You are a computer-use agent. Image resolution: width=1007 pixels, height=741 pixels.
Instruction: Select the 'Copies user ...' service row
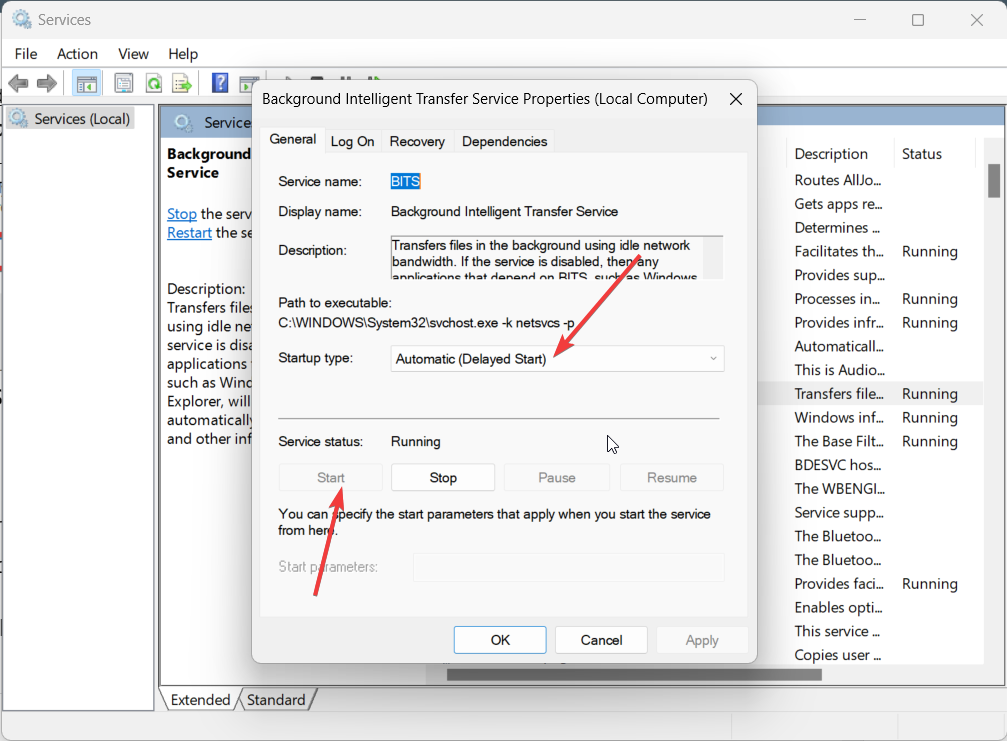870,656
